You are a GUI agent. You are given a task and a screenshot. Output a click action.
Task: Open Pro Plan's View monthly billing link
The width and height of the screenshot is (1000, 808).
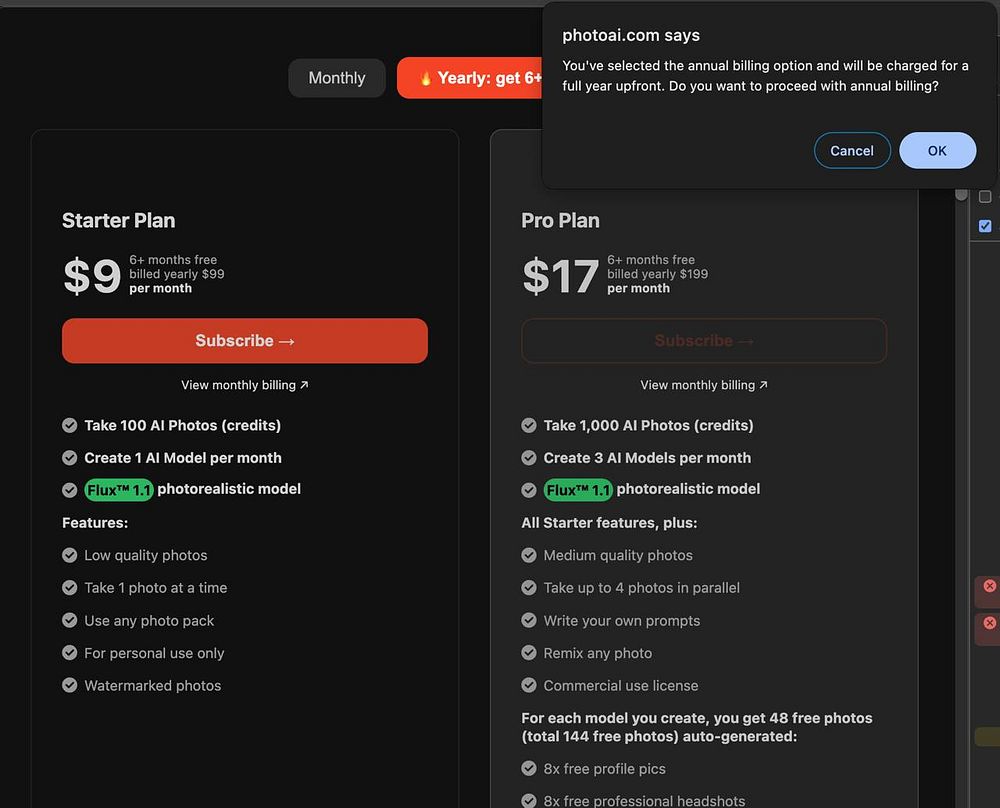coord(704,385)
